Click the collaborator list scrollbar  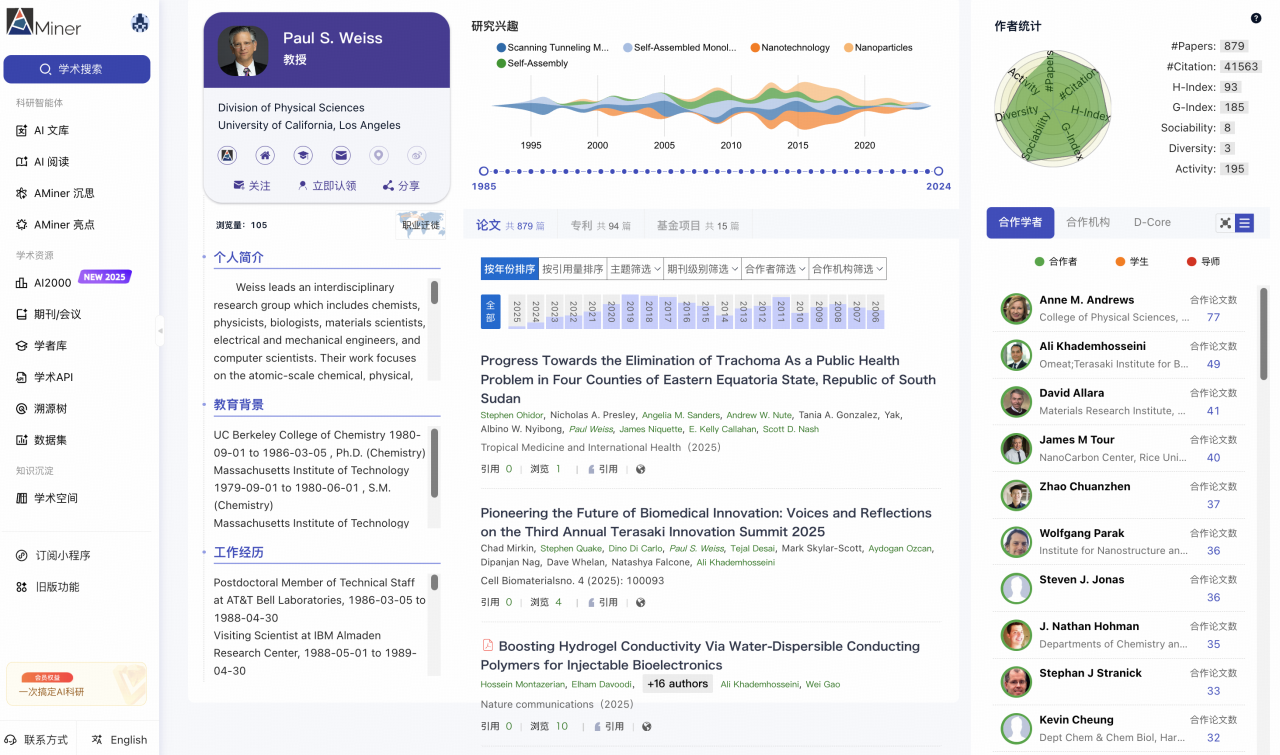pos(1264,334)
